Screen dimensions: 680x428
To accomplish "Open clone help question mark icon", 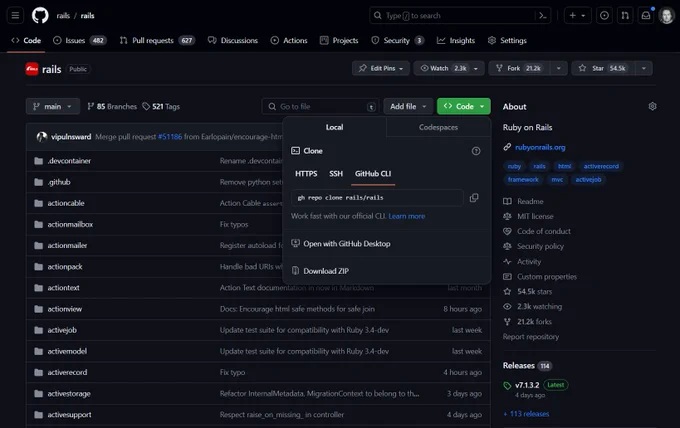I will (476, 151).
